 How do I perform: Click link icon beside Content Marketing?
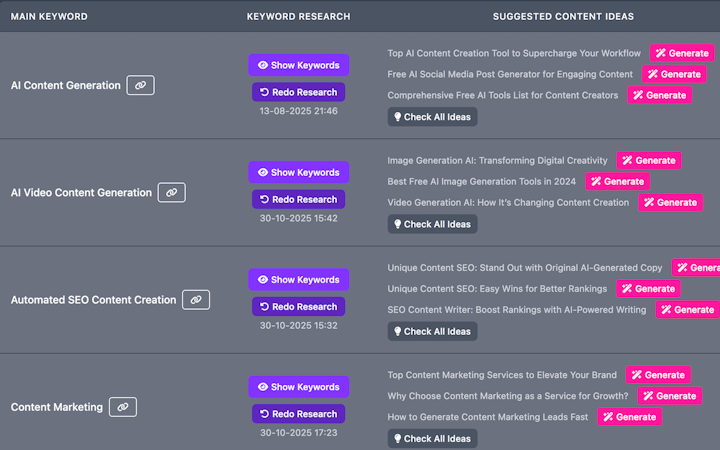coord(122,407)
